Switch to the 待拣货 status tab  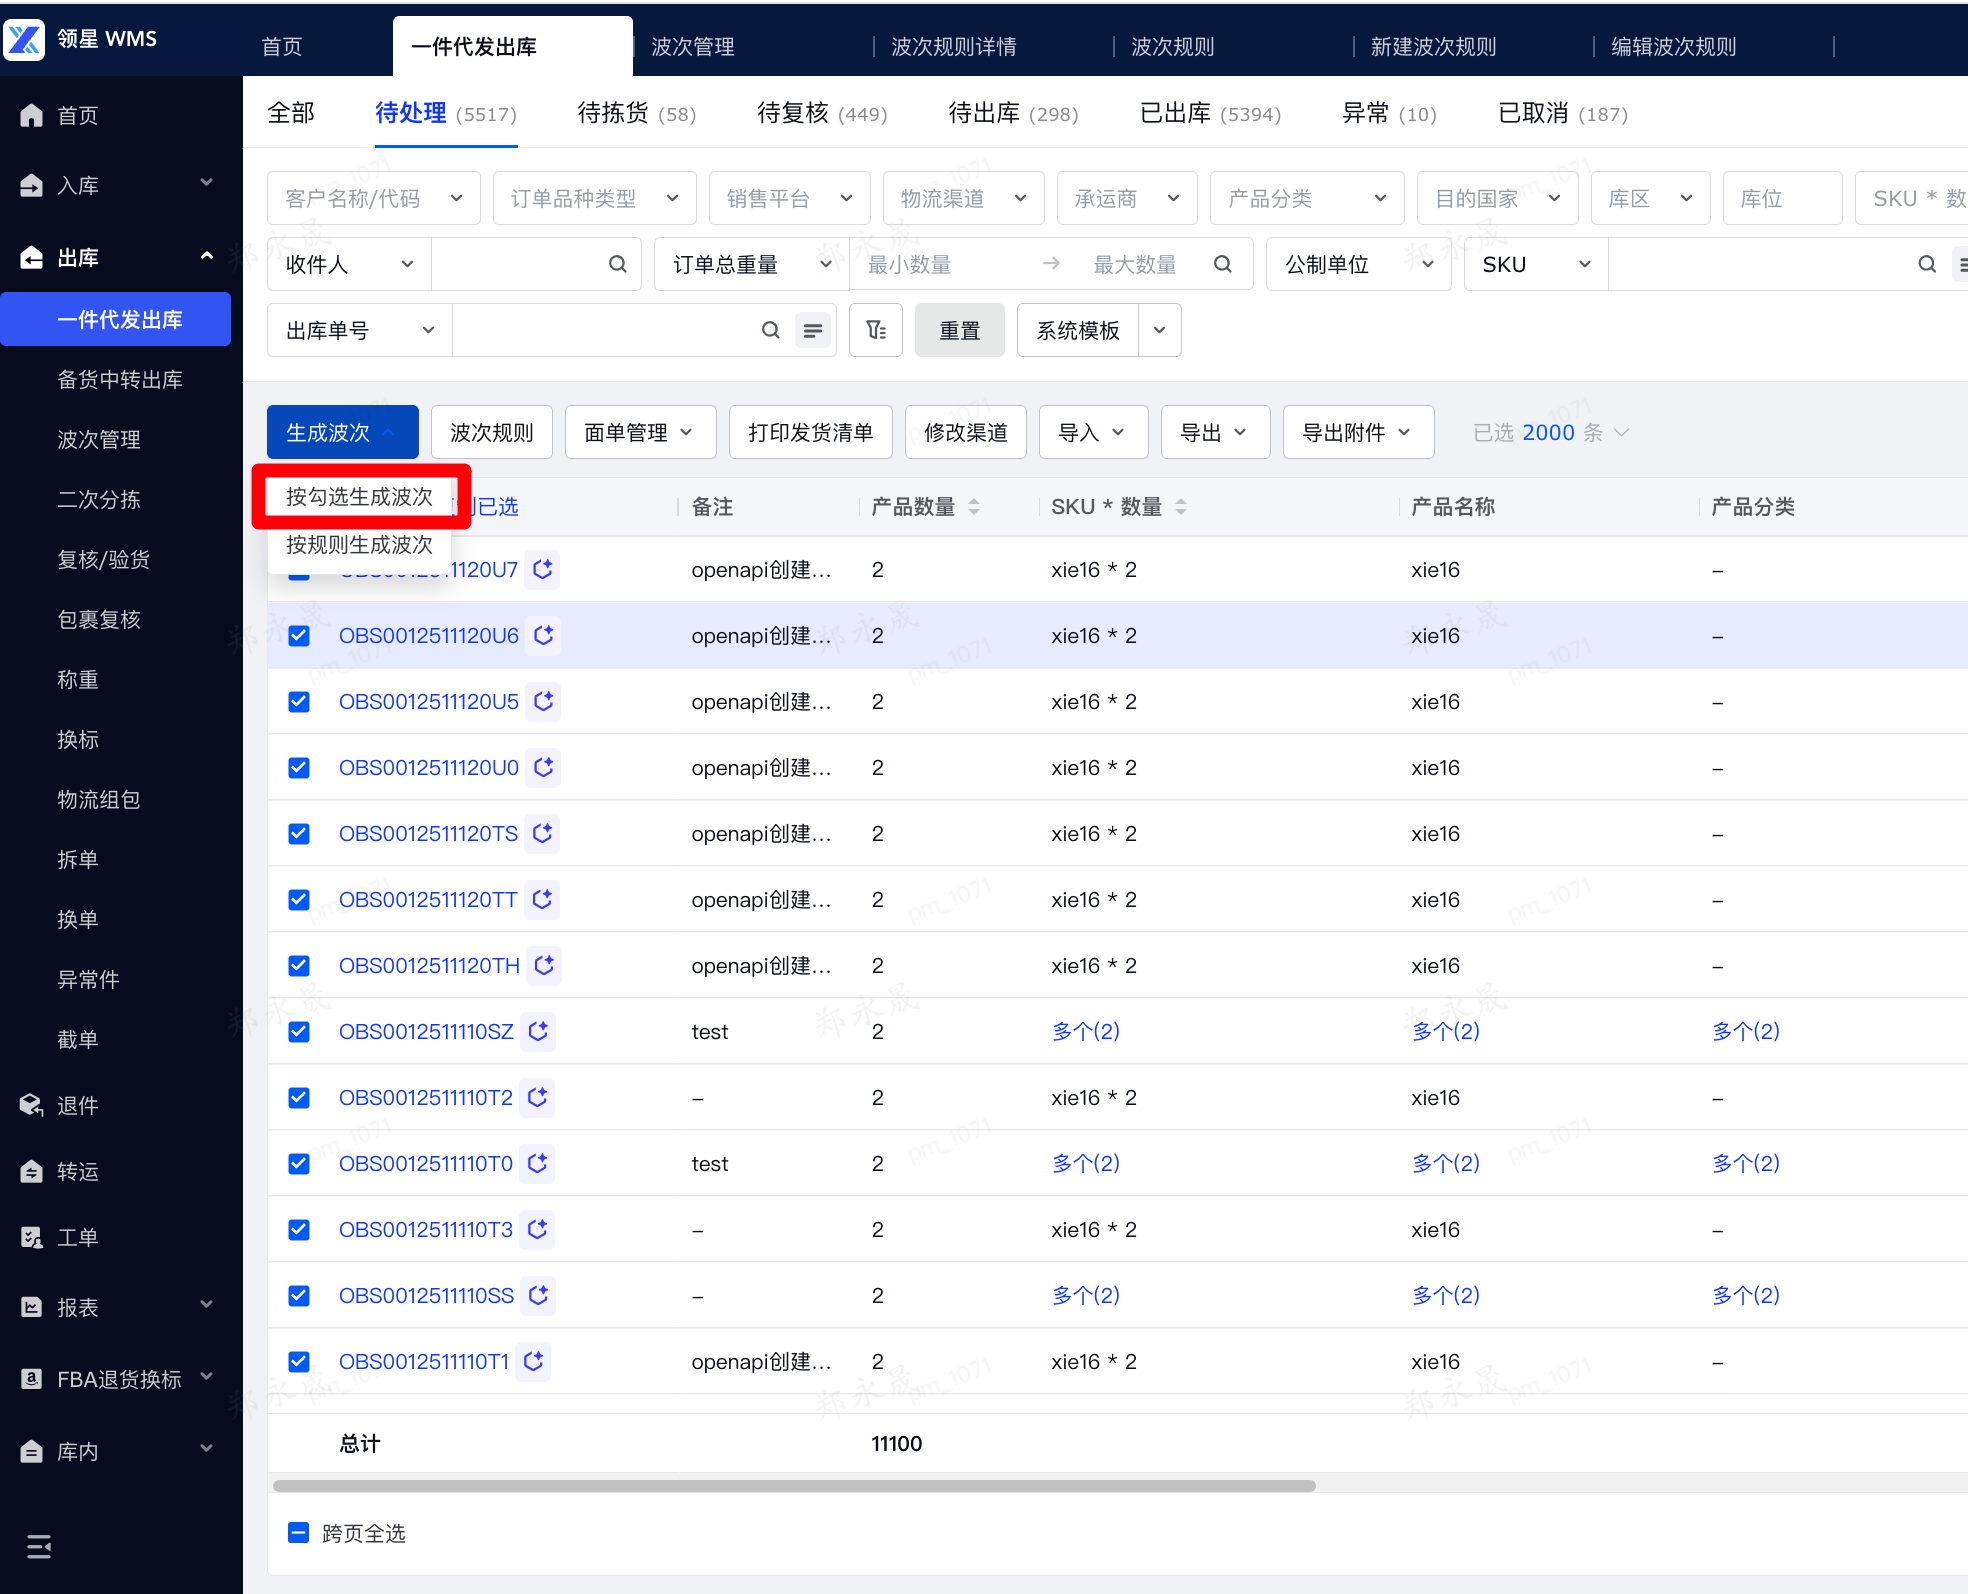click(x=636, y=114)
